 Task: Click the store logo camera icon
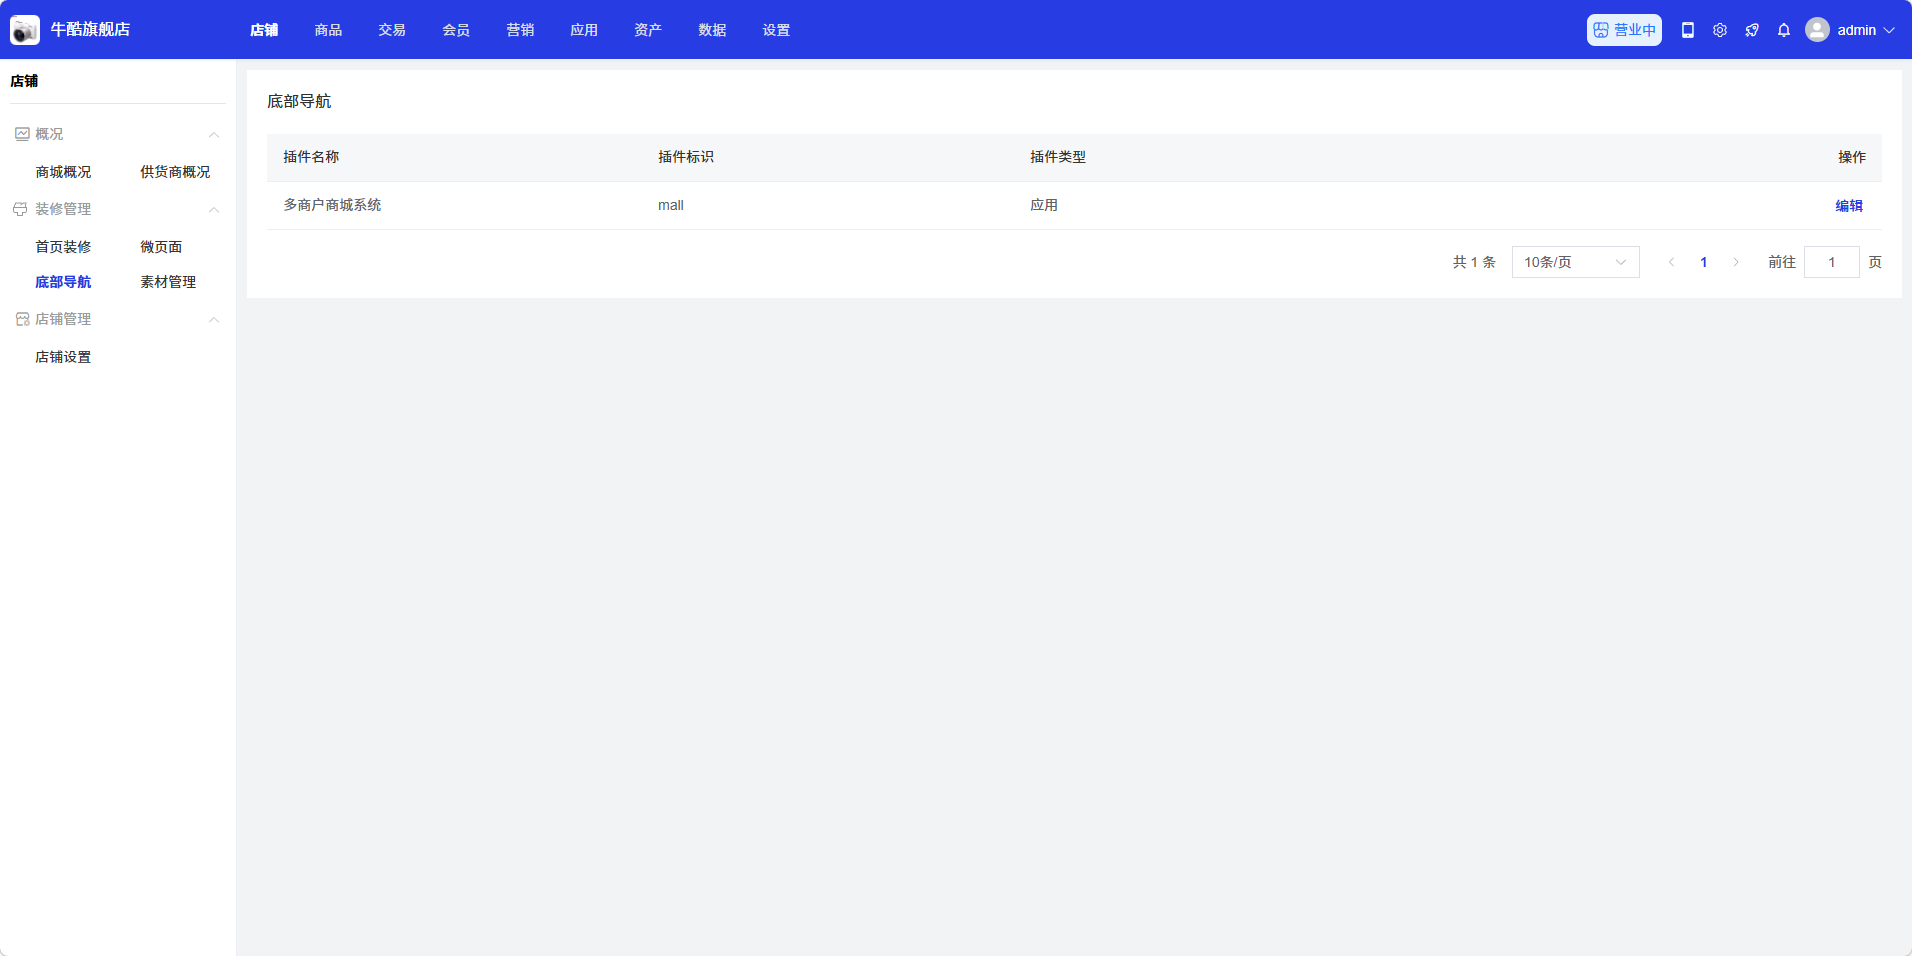pos(25,30)
